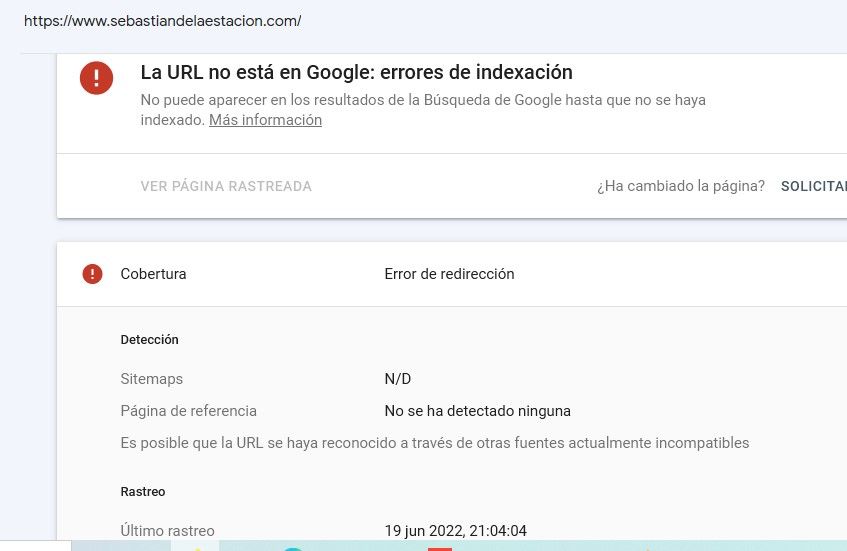847x551 pixels.
Task: Click the inspected URL sebastiandelaestacion.com text
Action: tap(163, 21)
